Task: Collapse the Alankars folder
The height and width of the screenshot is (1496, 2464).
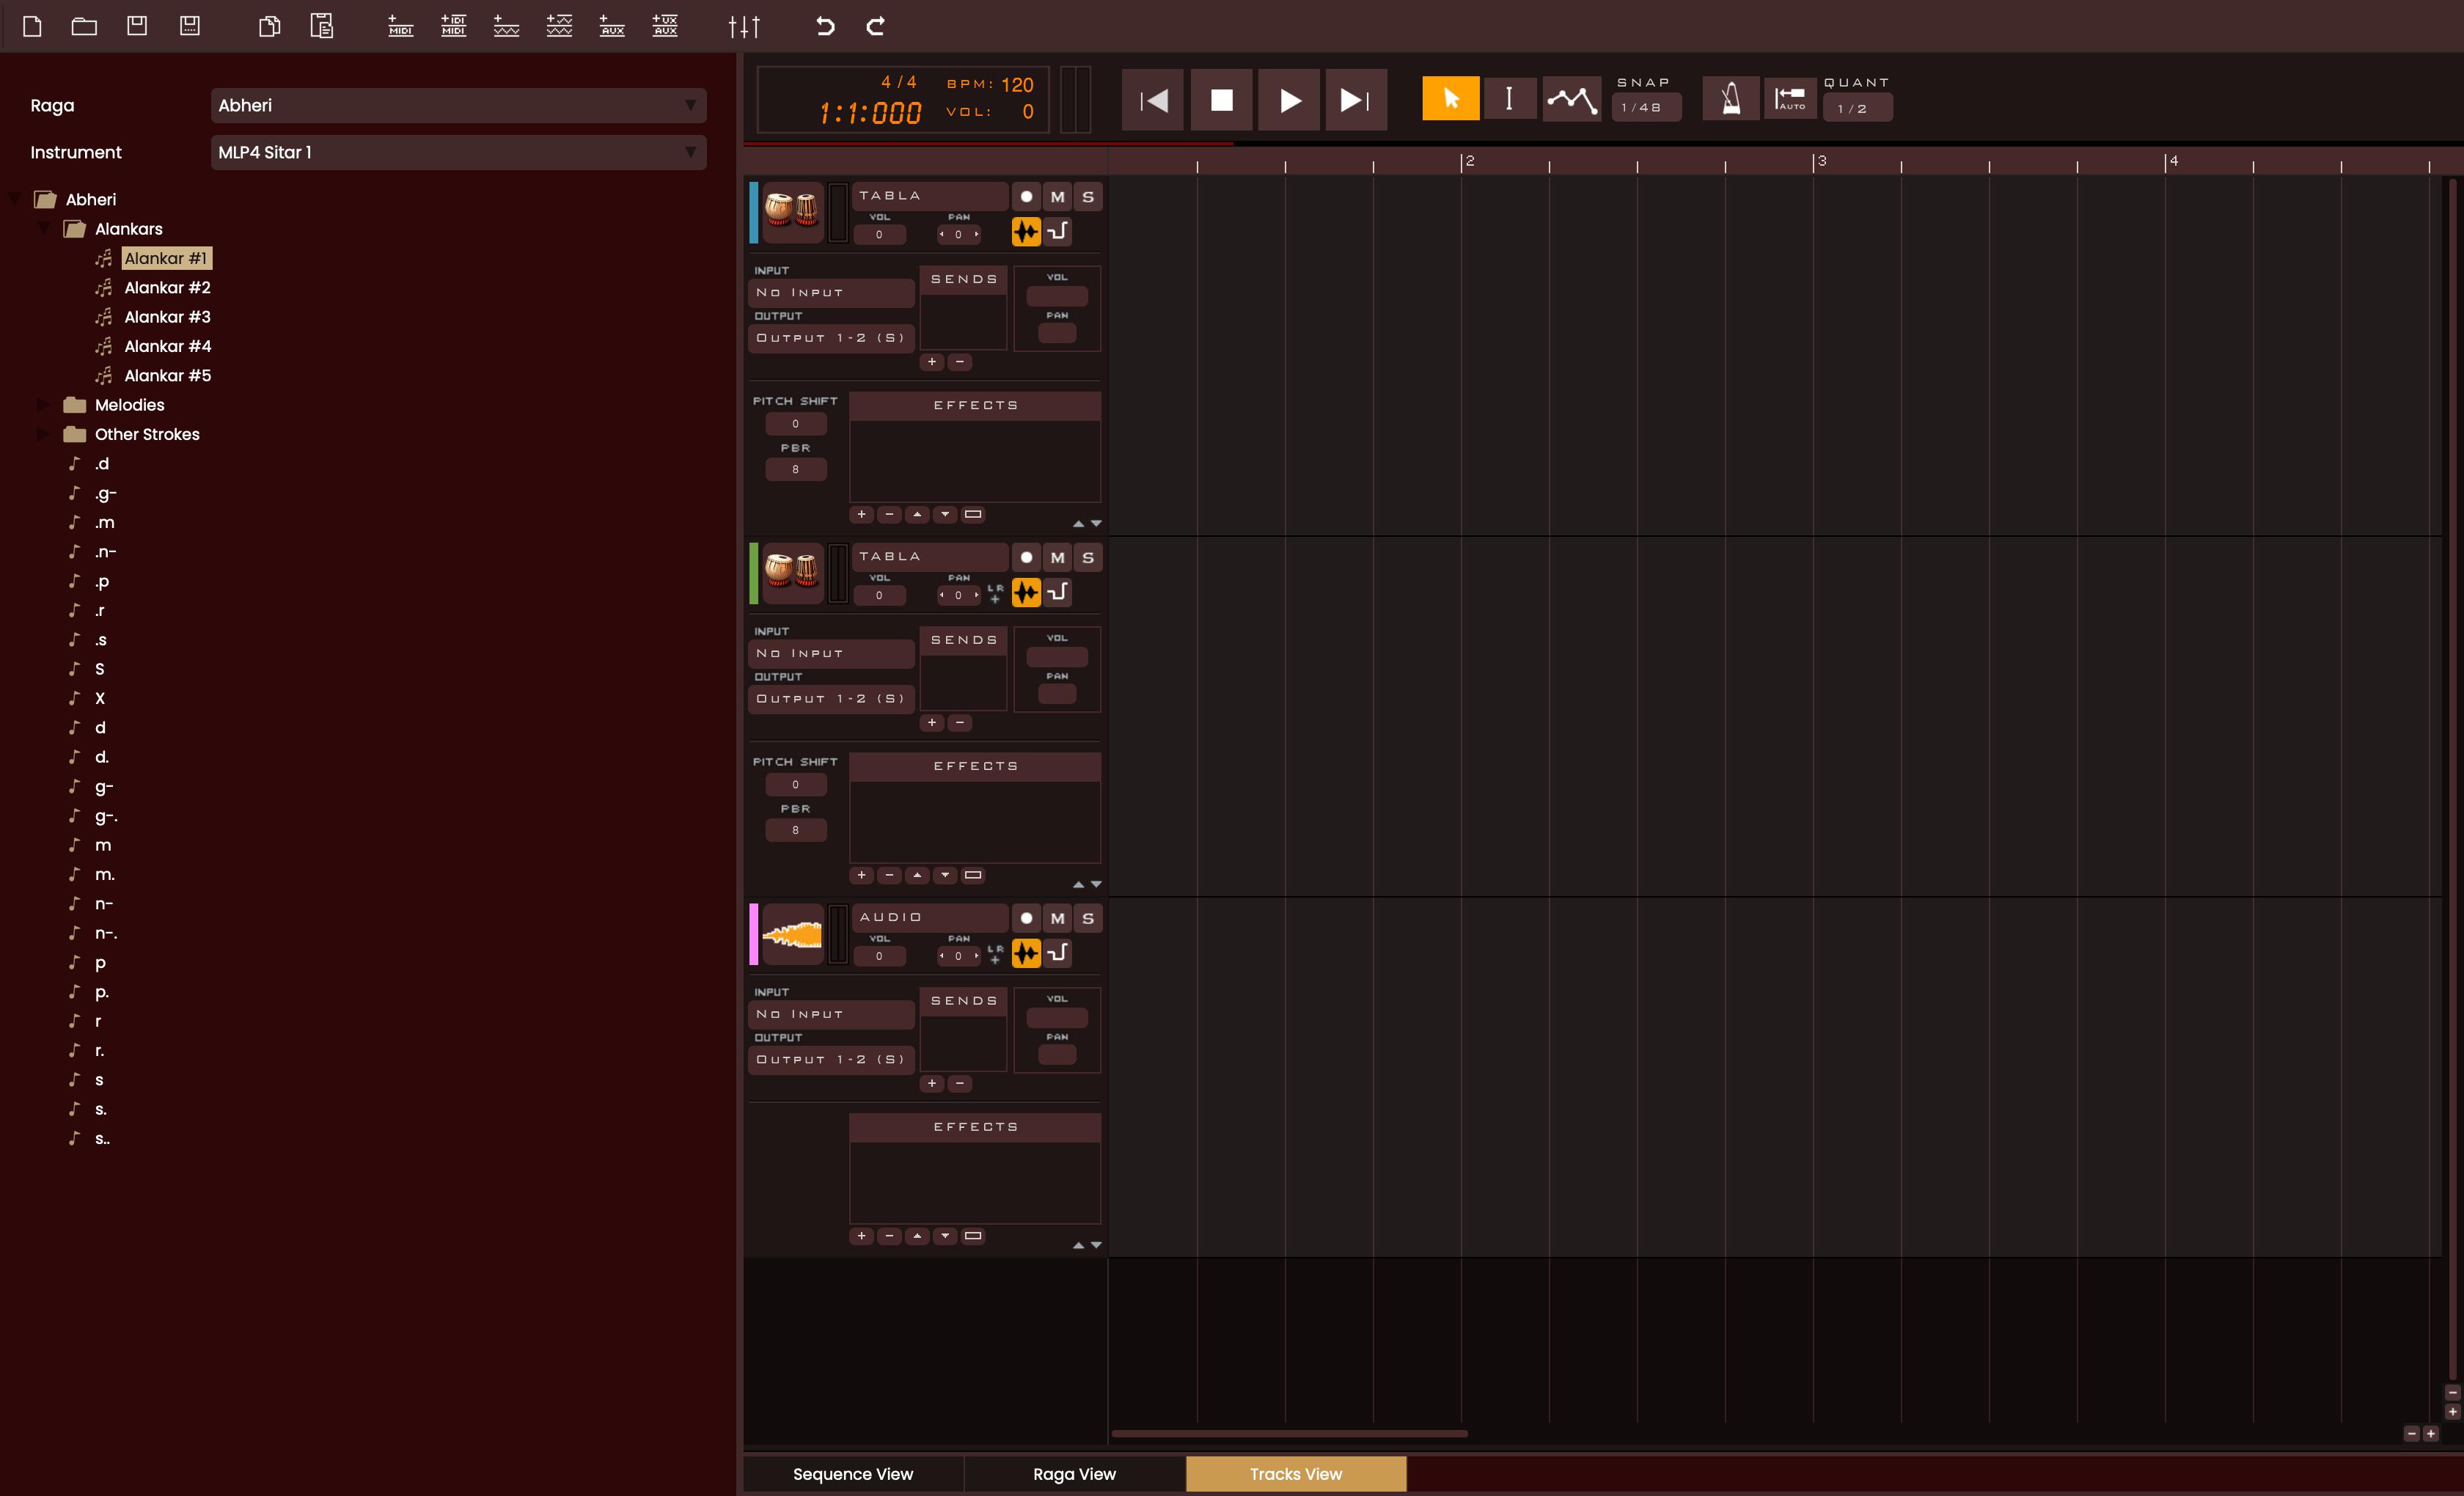Action: (43, 229)
